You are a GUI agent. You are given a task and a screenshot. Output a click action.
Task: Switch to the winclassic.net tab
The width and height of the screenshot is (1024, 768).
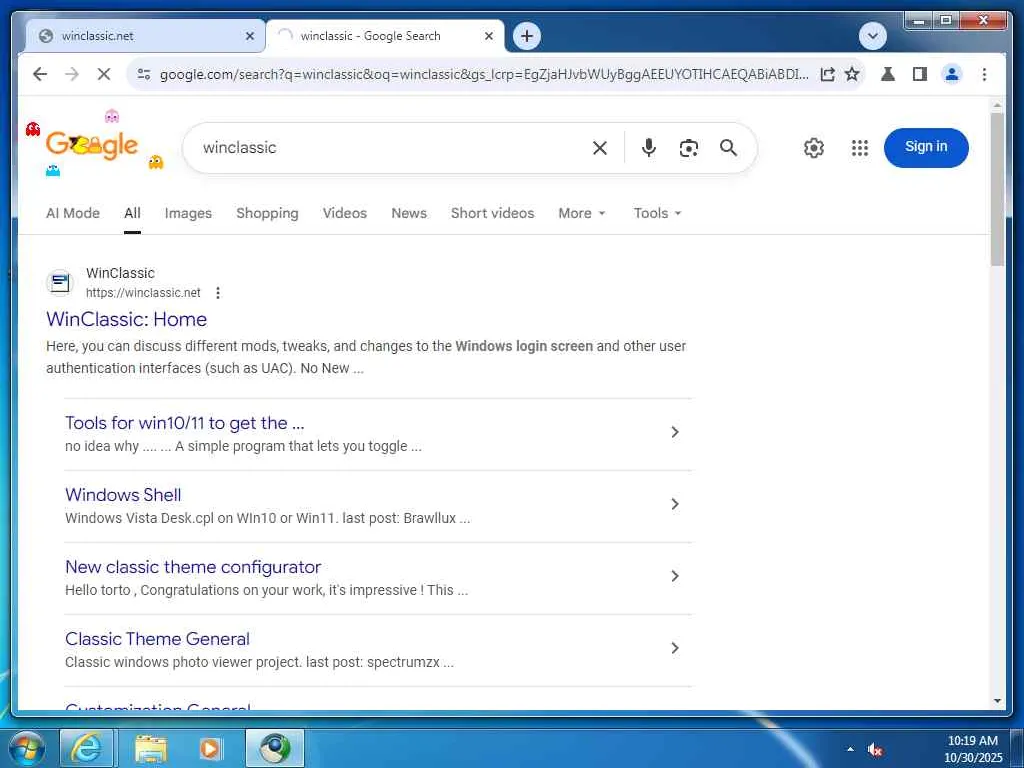coord(144,37)
